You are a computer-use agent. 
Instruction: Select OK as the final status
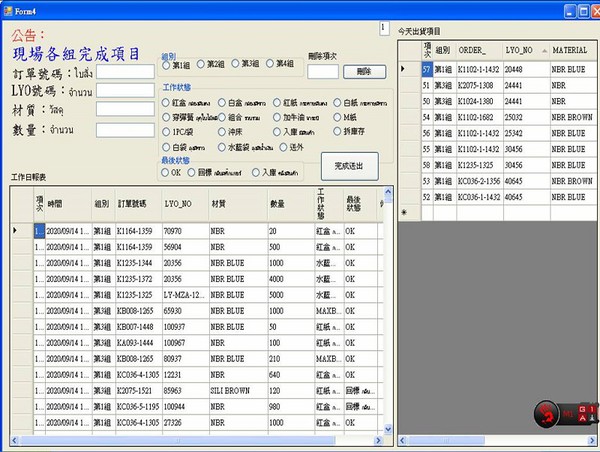(x=166, y=172)
